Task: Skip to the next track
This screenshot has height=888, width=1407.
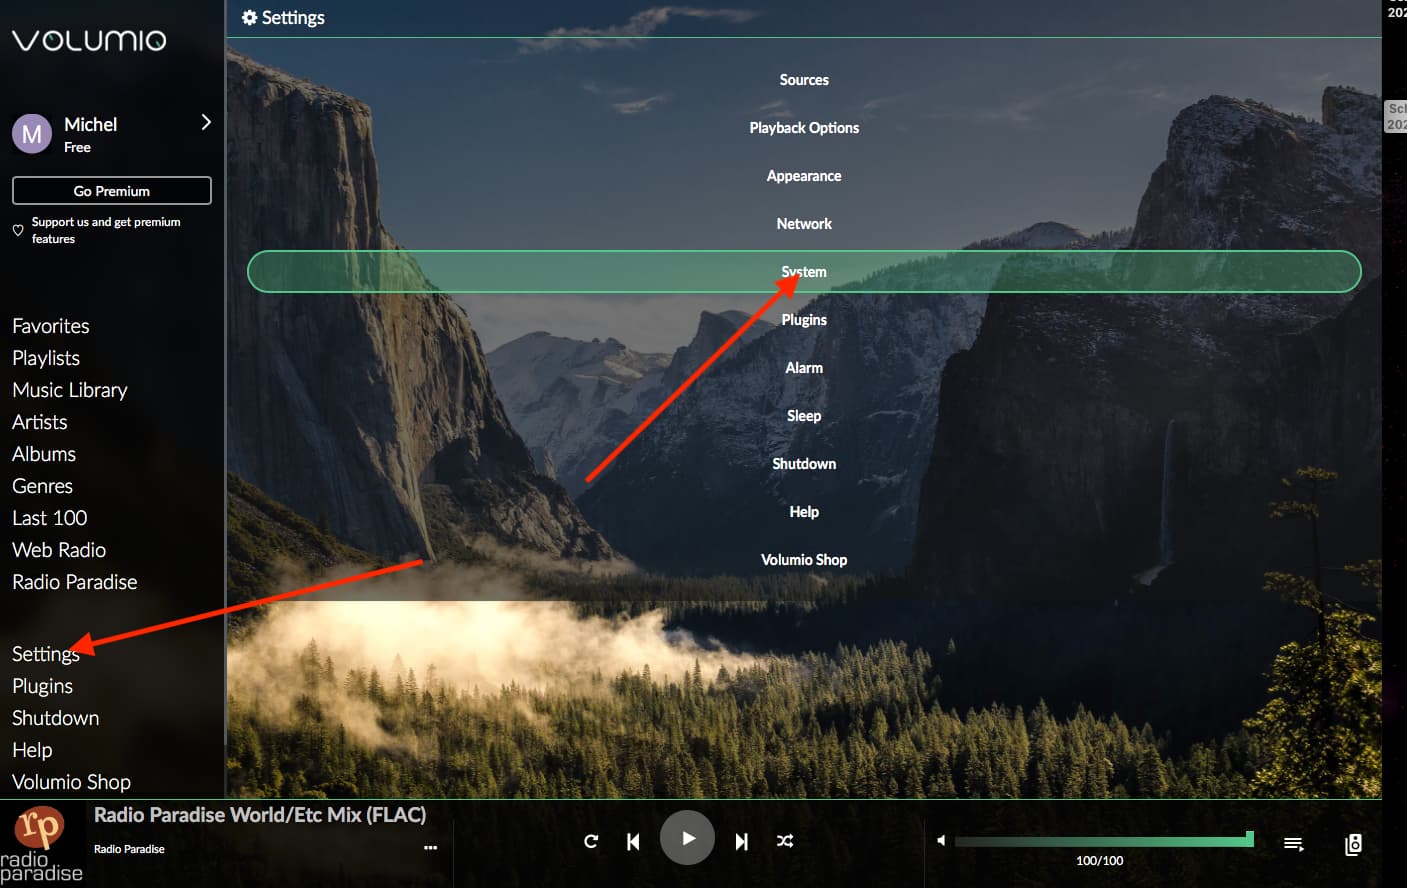Action: click(741, 841)
